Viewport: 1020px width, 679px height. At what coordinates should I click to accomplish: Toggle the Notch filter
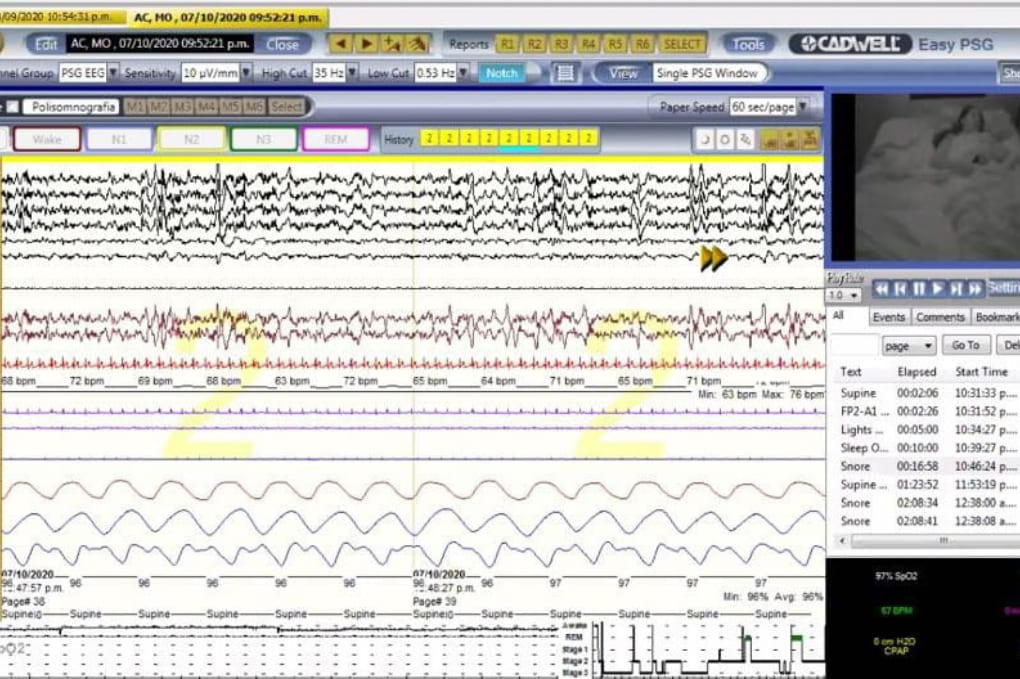(x=501, y=73)
